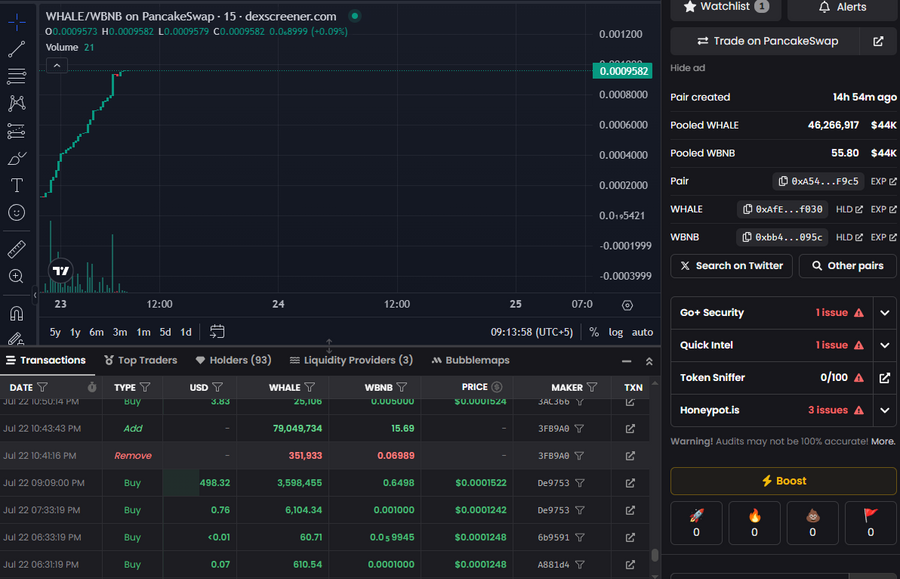The width and height of the screenshot is (900, 579).
Task: Click the Trade on PancakeSwap button
Action: 767,41
